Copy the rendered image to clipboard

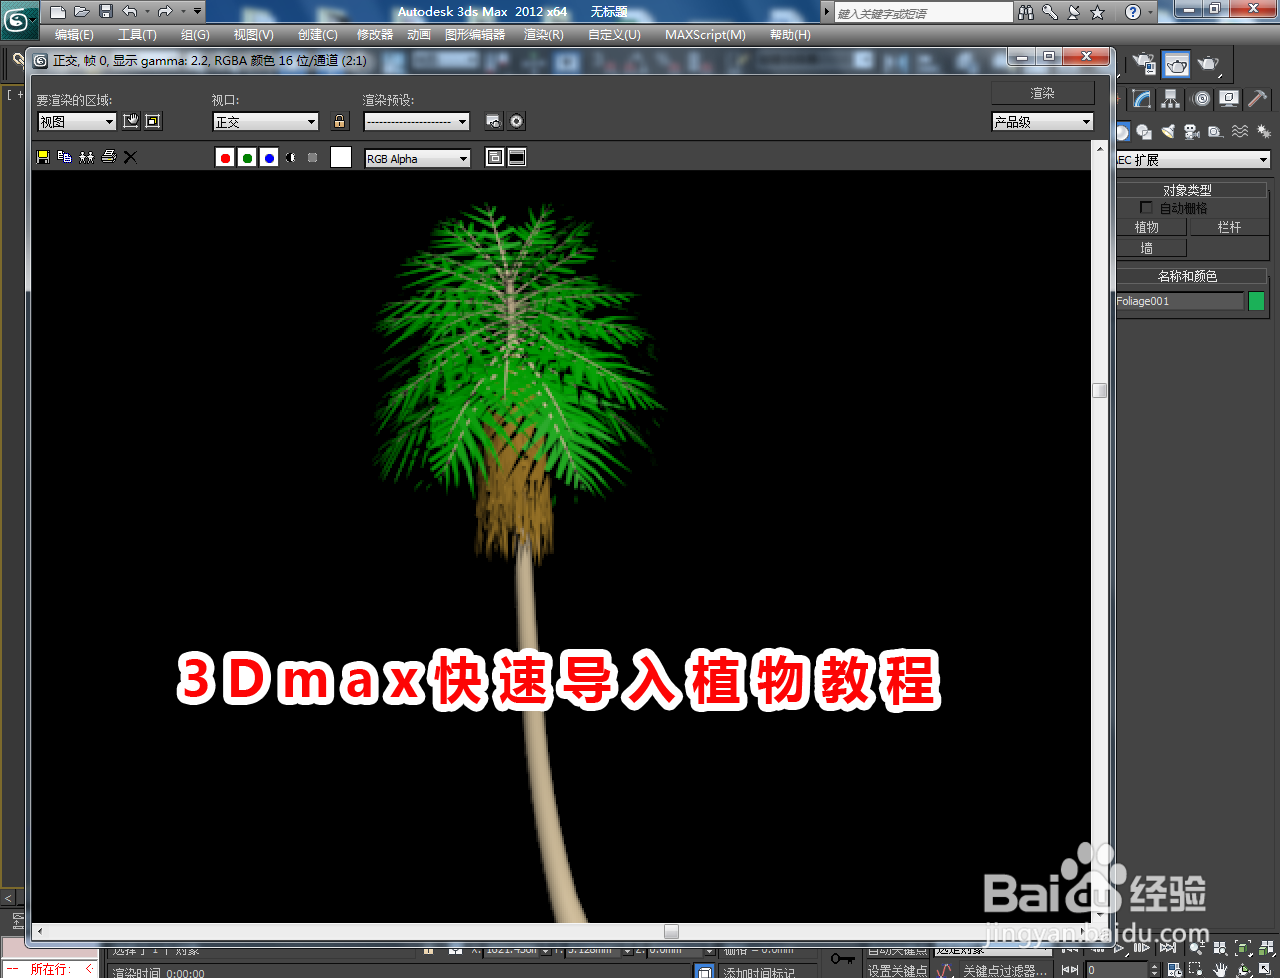pos(63,157)
